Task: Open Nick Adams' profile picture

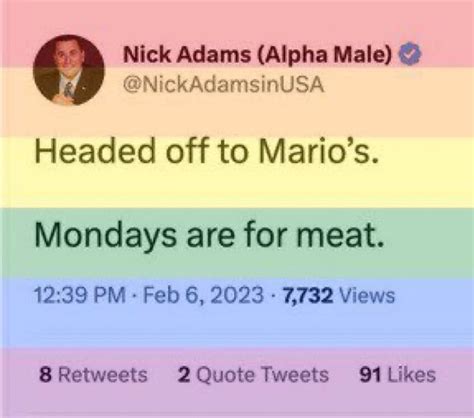Action: (x=69, y=70)
